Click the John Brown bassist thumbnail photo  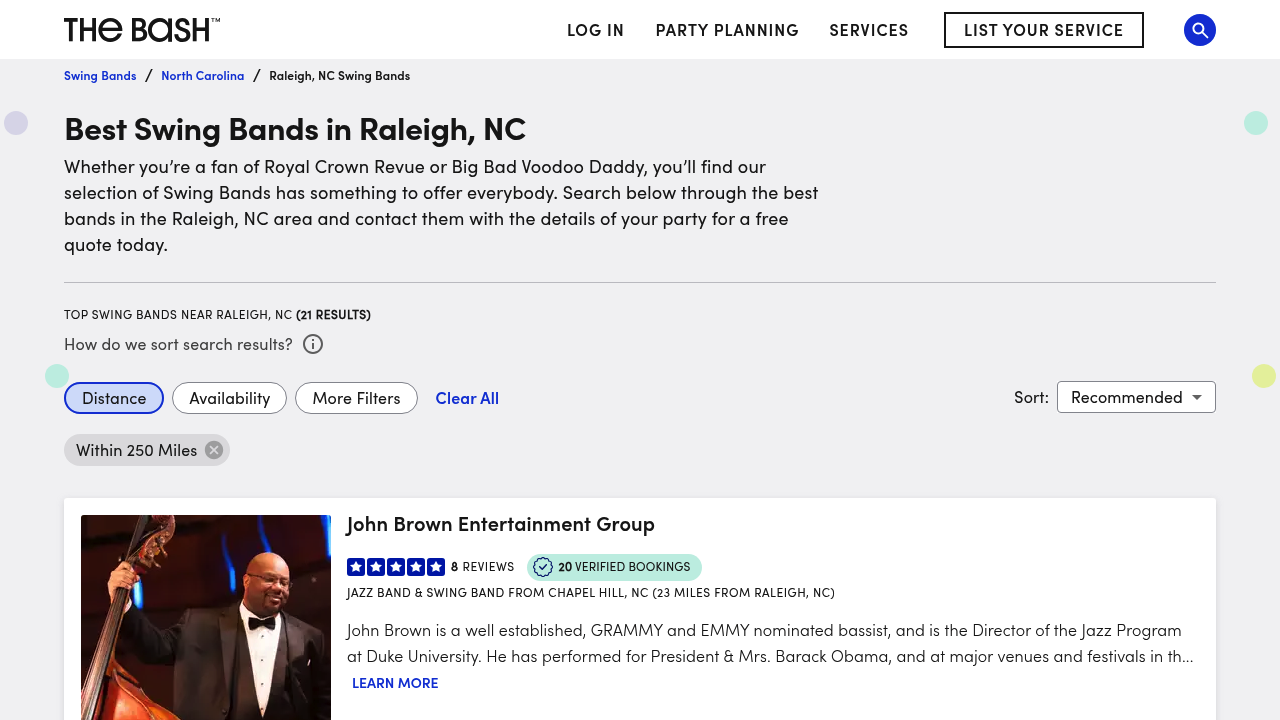[206, 616]
